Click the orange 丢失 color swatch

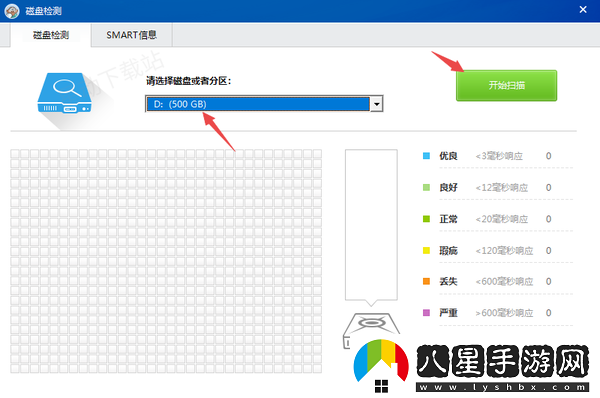click(426, 281)
